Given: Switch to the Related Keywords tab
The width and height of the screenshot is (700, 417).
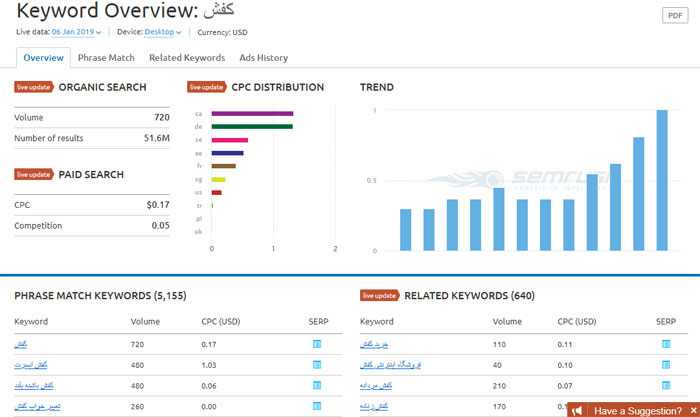Looking at the screenshot, I should (187, 58).
